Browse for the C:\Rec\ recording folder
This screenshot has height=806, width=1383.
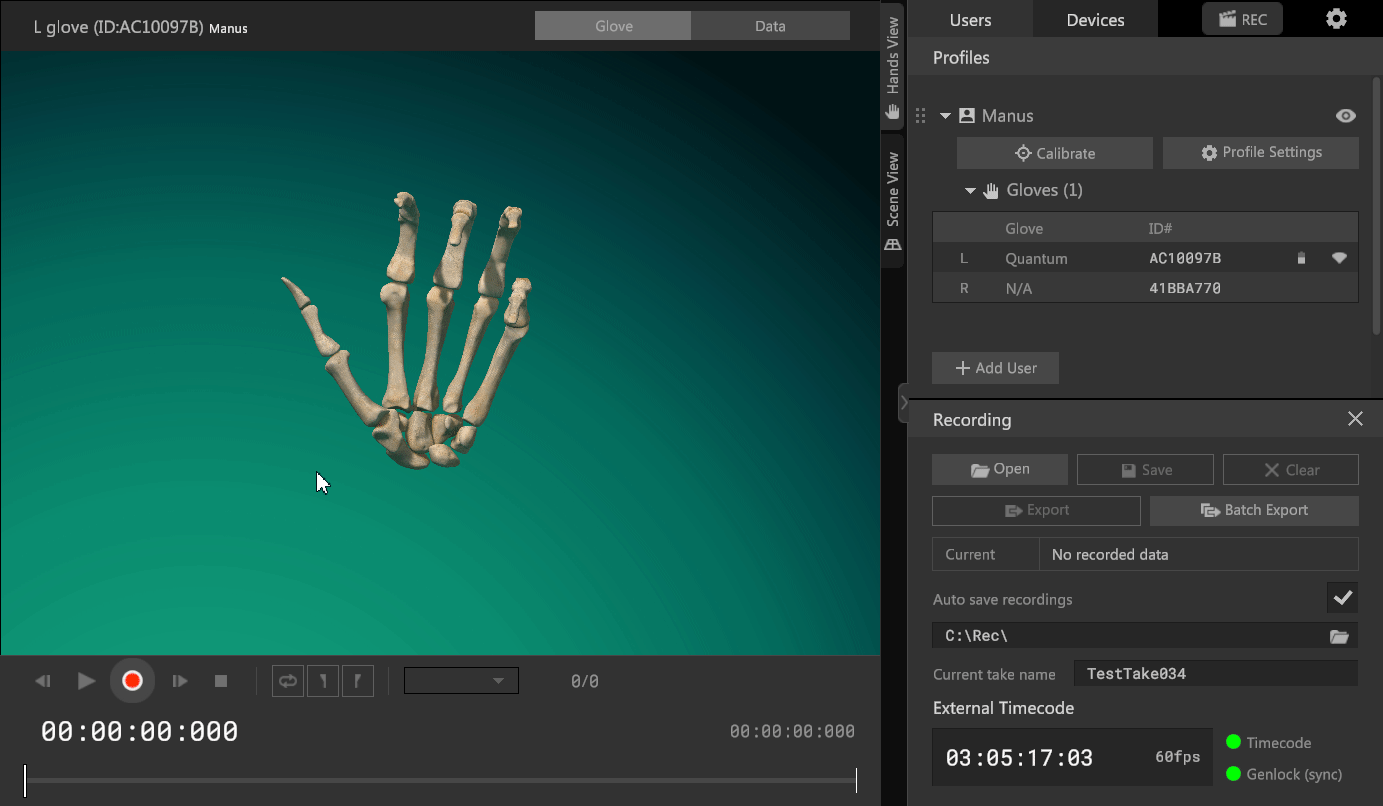[x=1339, y=636]
